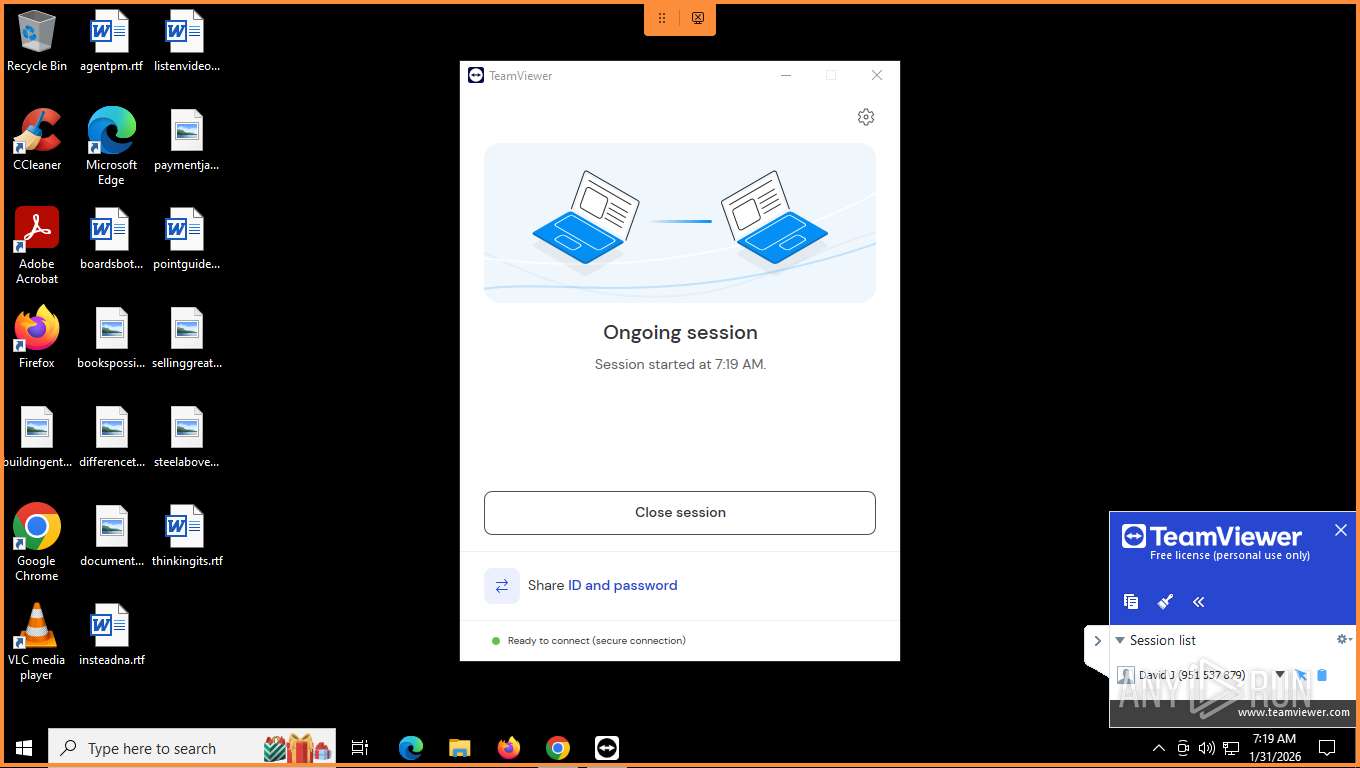This screenshot has width=1360, height=768.
Task: Click the Close session button
Action: click(680, 512)
